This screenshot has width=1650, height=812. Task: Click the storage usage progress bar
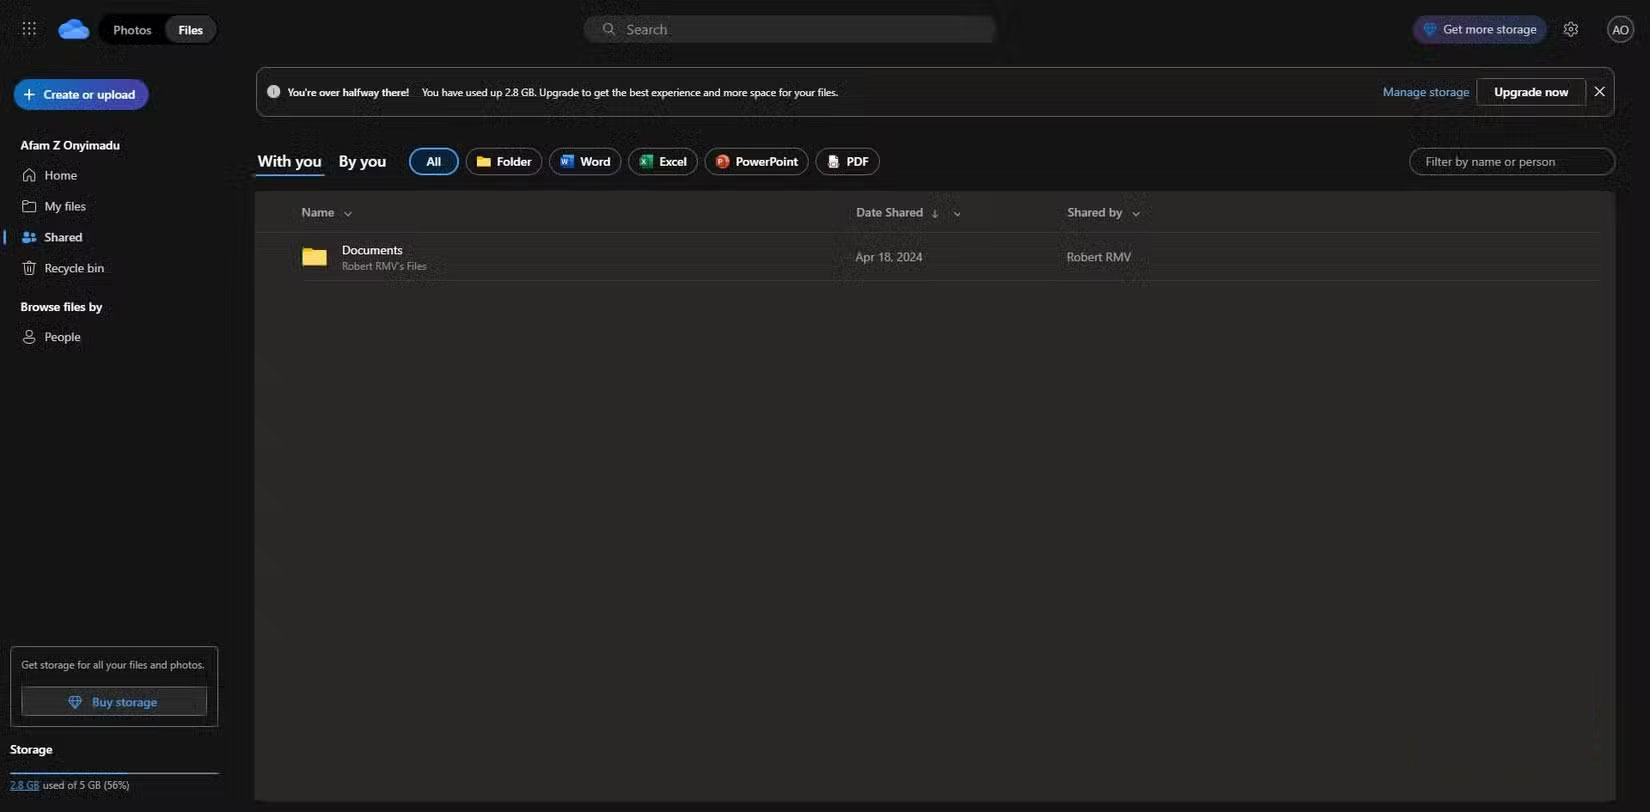click(114, 773)
